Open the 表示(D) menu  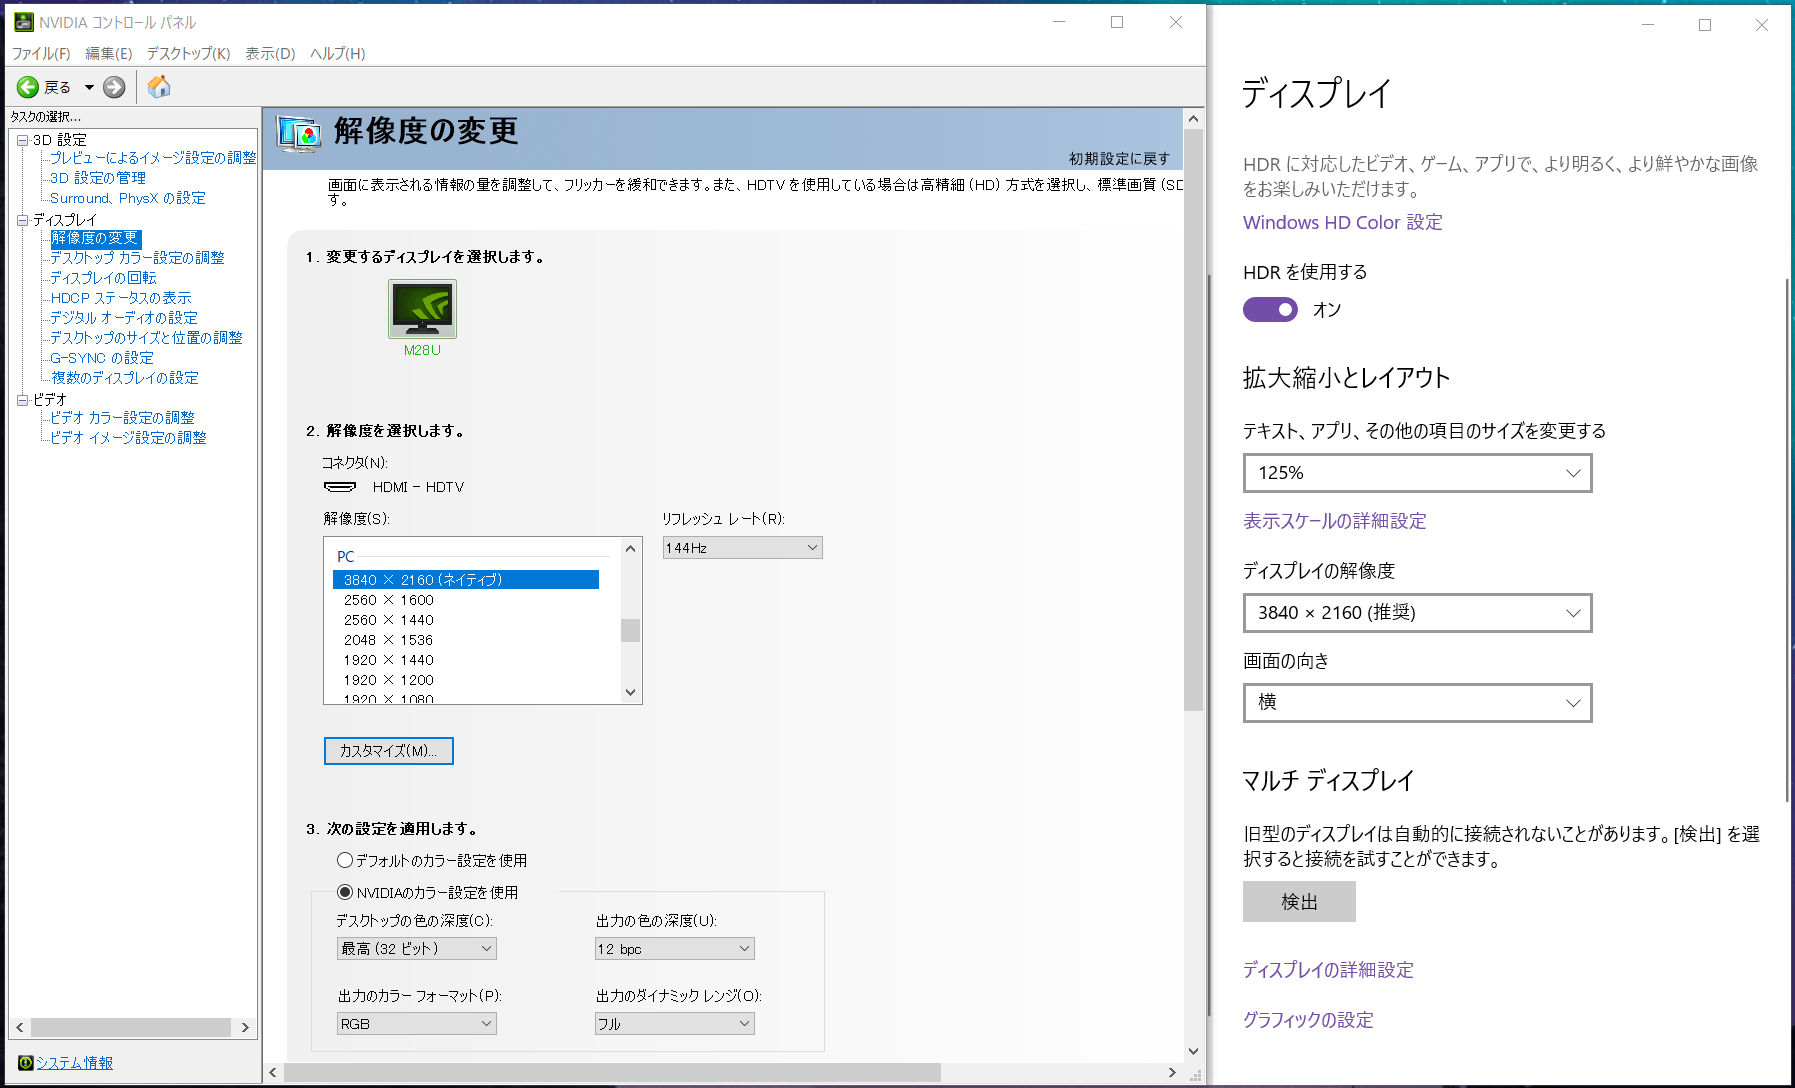click(x=270, y=54)
